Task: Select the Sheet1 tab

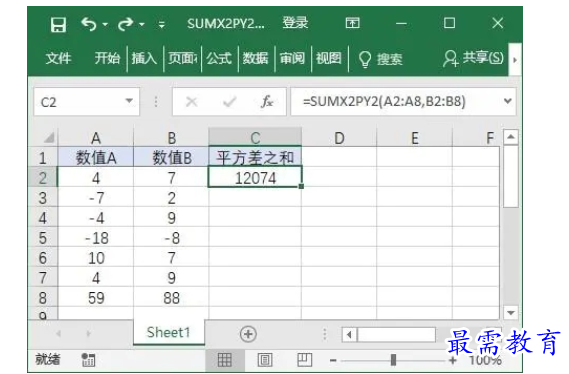Action: [169, 332]
